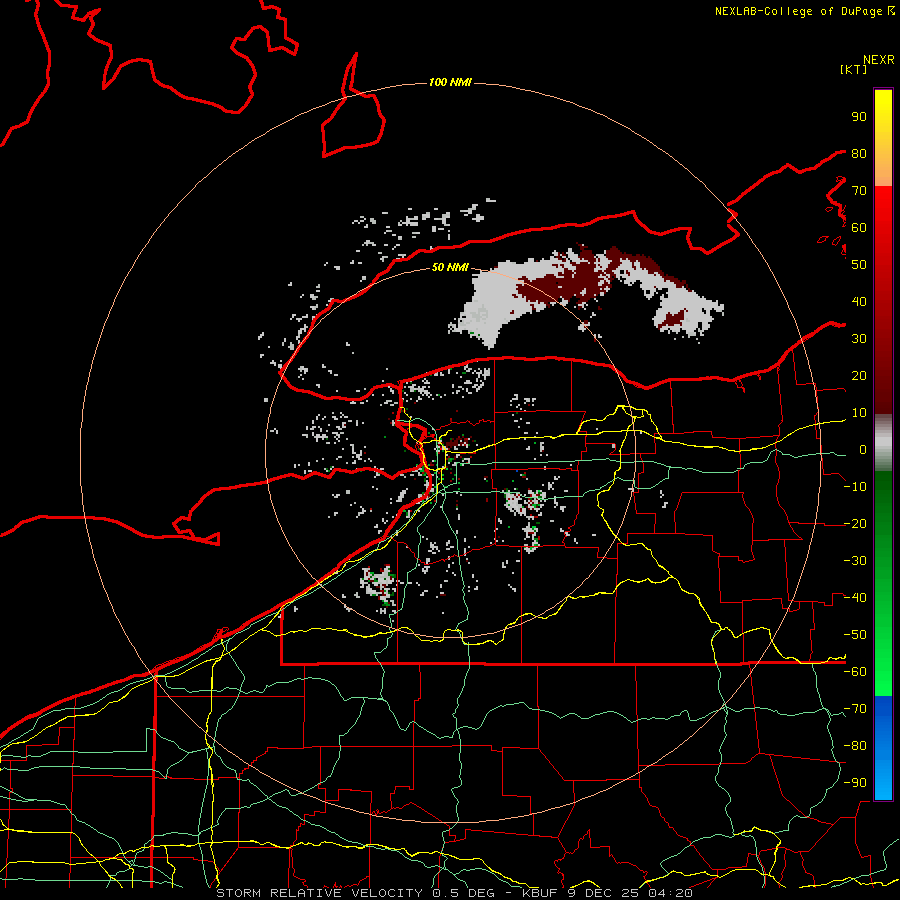Click the 50 value on the velocity scale
This screenshot has width=900, height=900.
[859, 265]
